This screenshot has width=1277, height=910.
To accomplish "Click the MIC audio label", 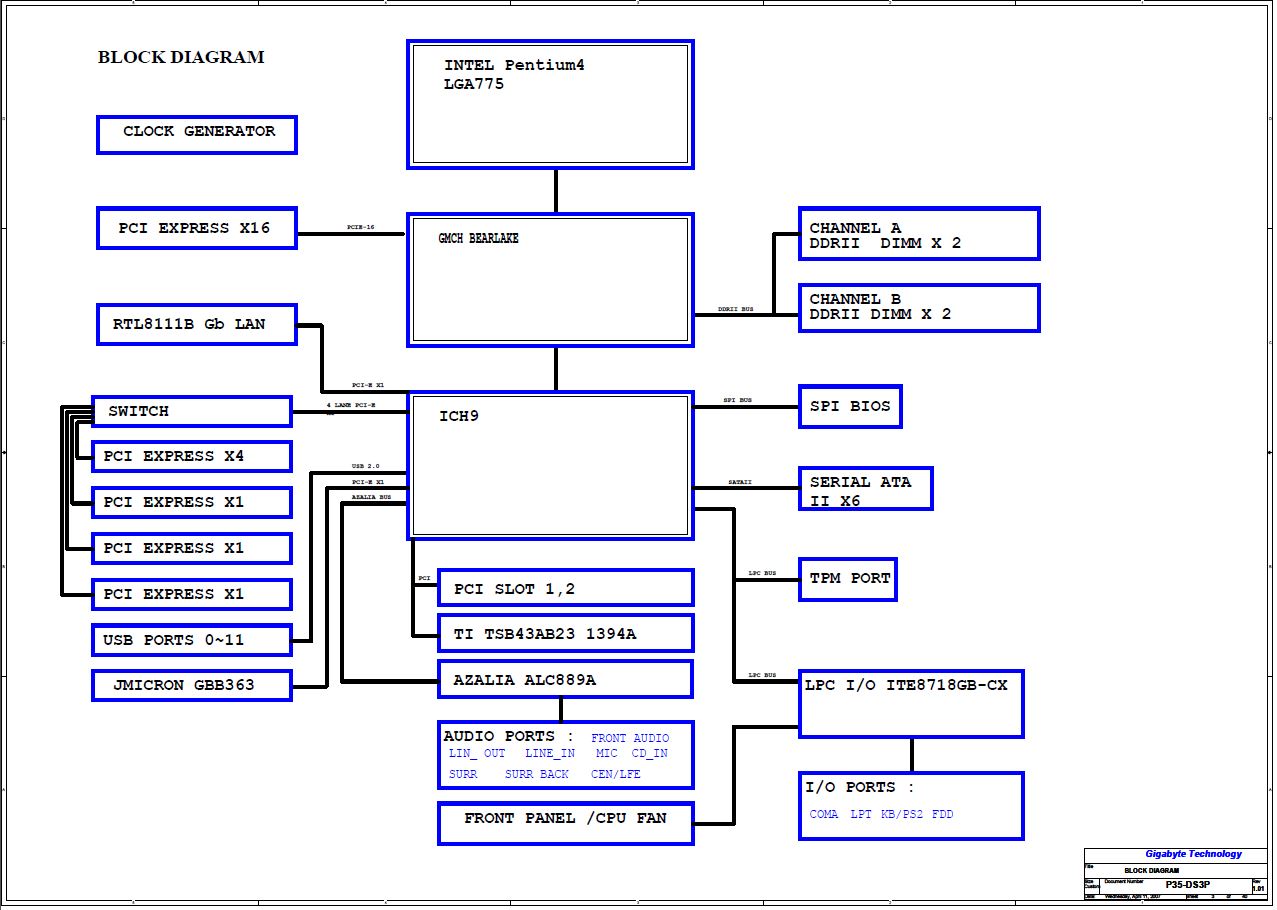I will pyautogui.click(x=606, y=753).
